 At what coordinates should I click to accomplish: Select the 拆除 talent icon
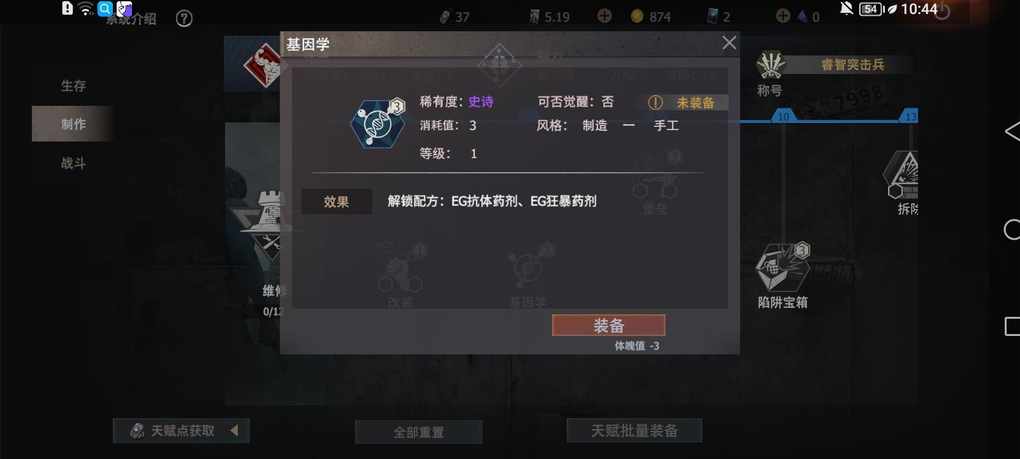pos(903,175)
